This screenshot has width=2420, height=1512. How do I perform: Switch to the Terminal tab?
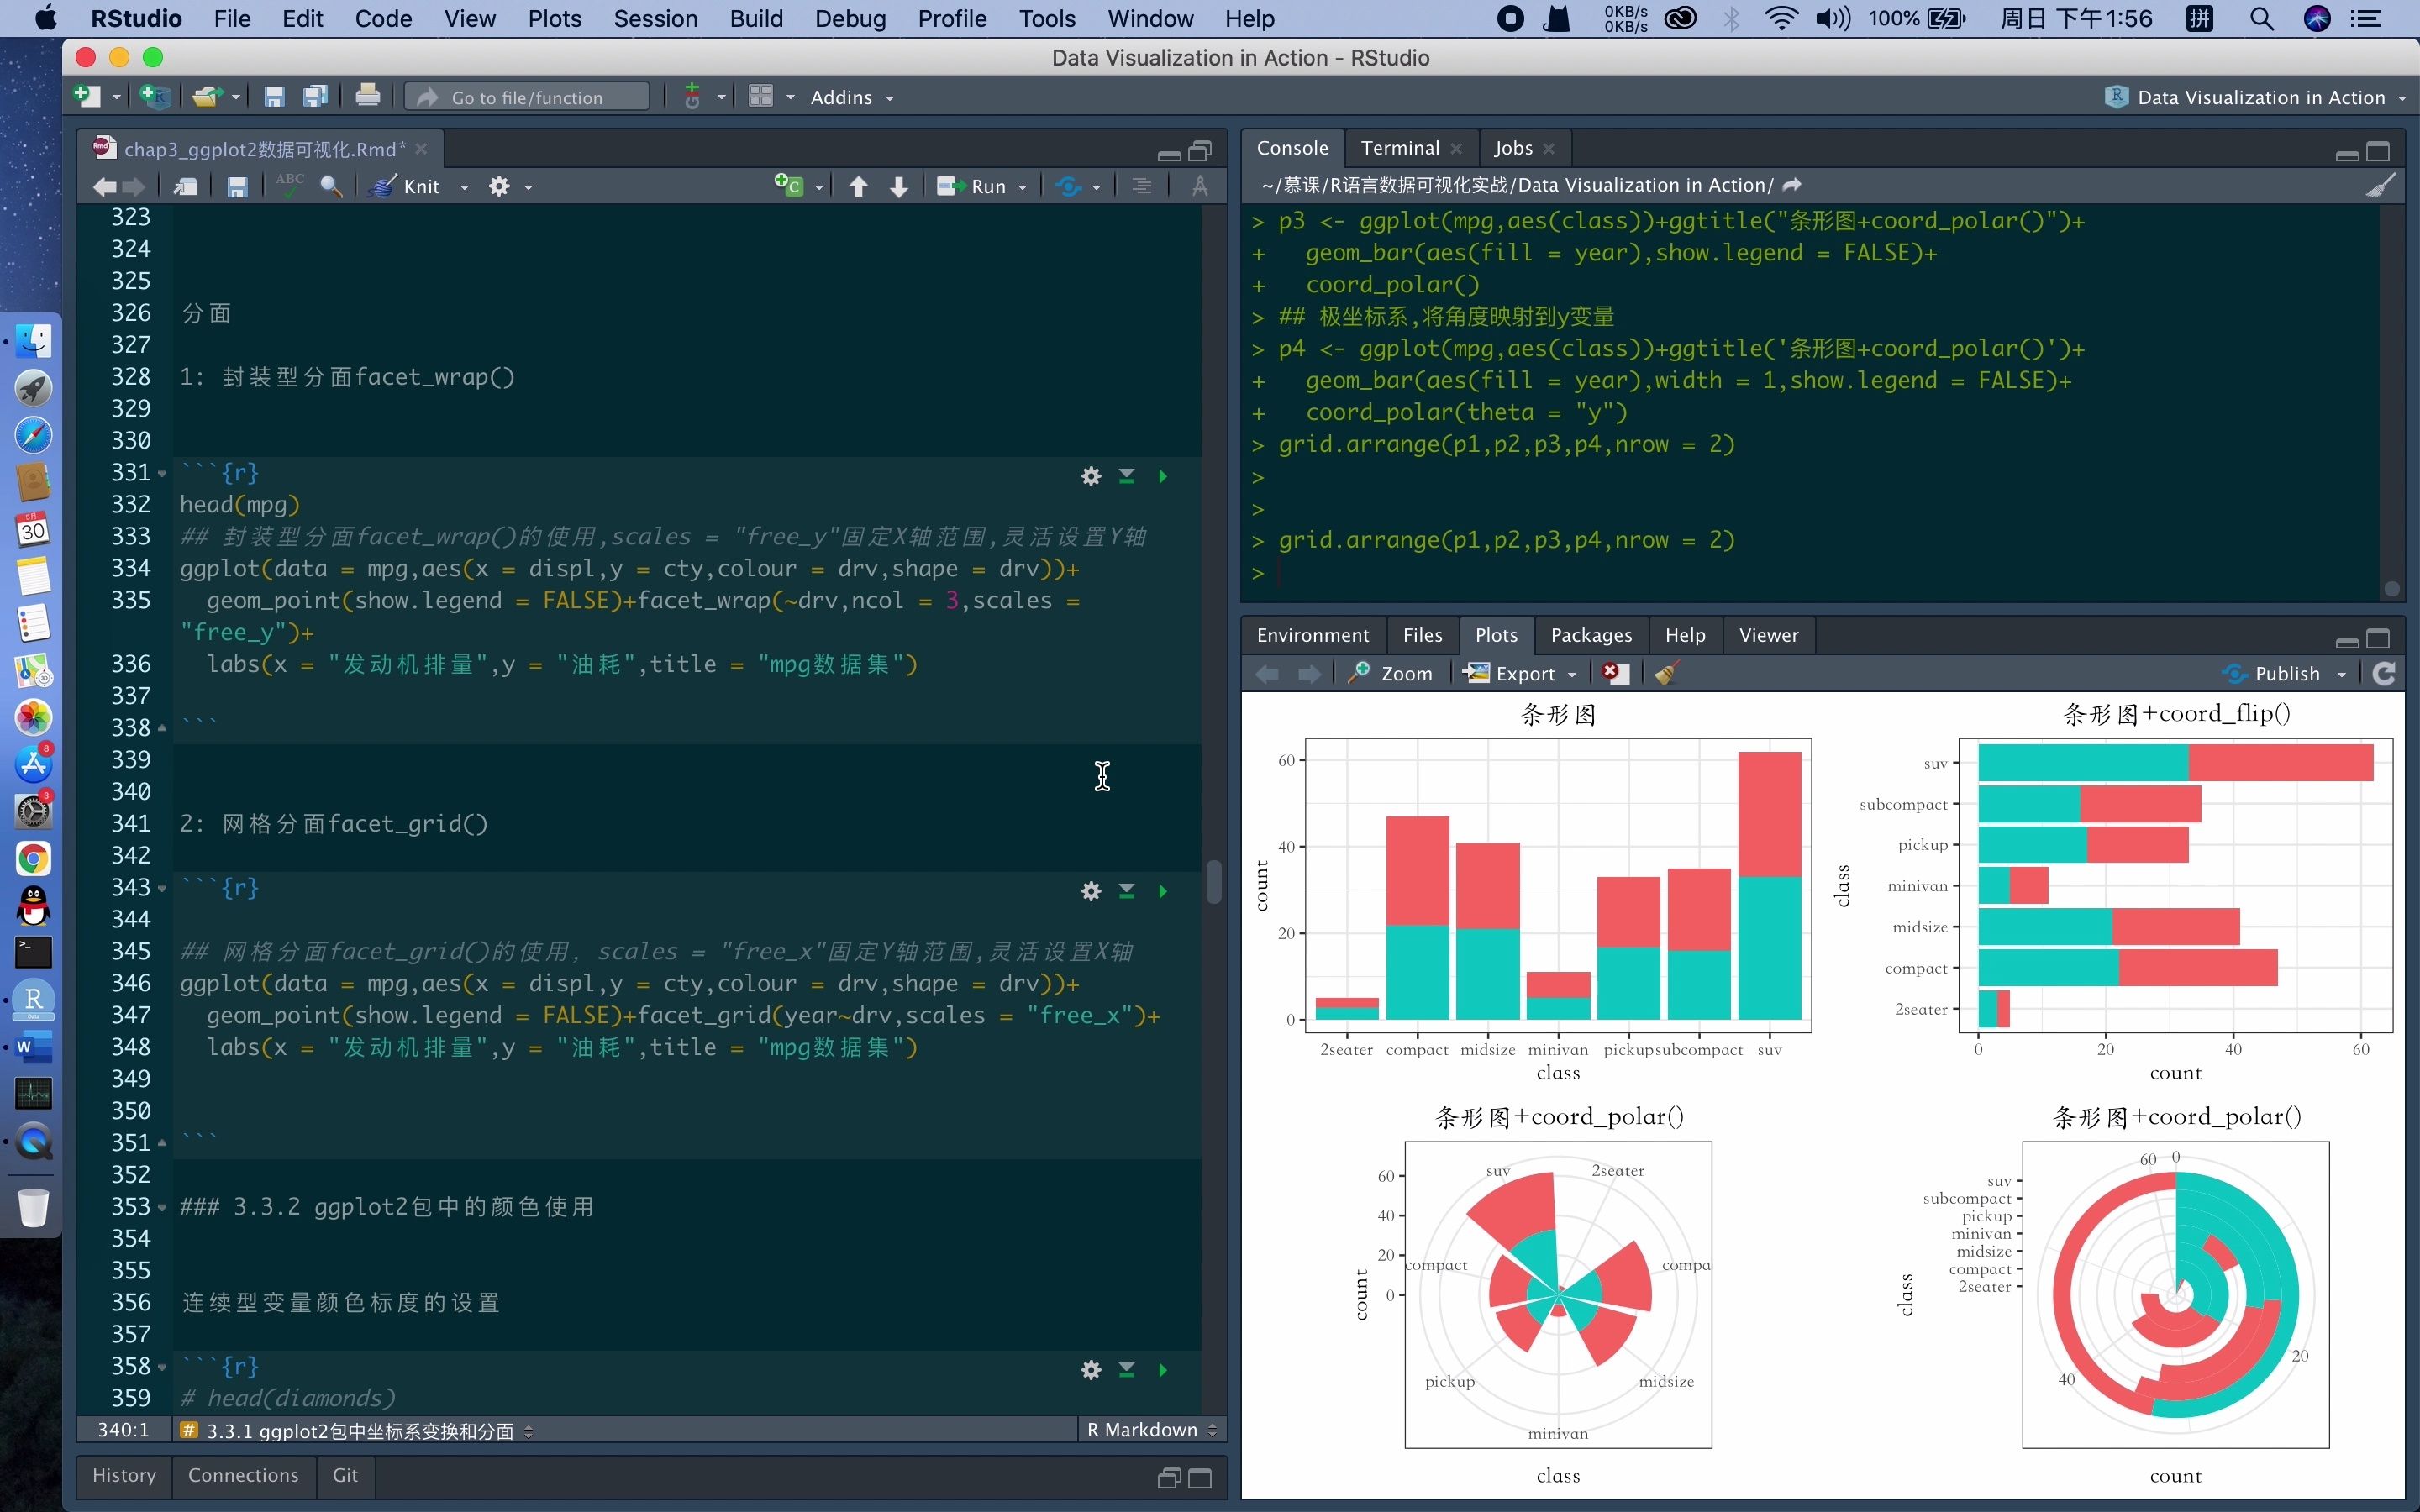[1399, 148]
